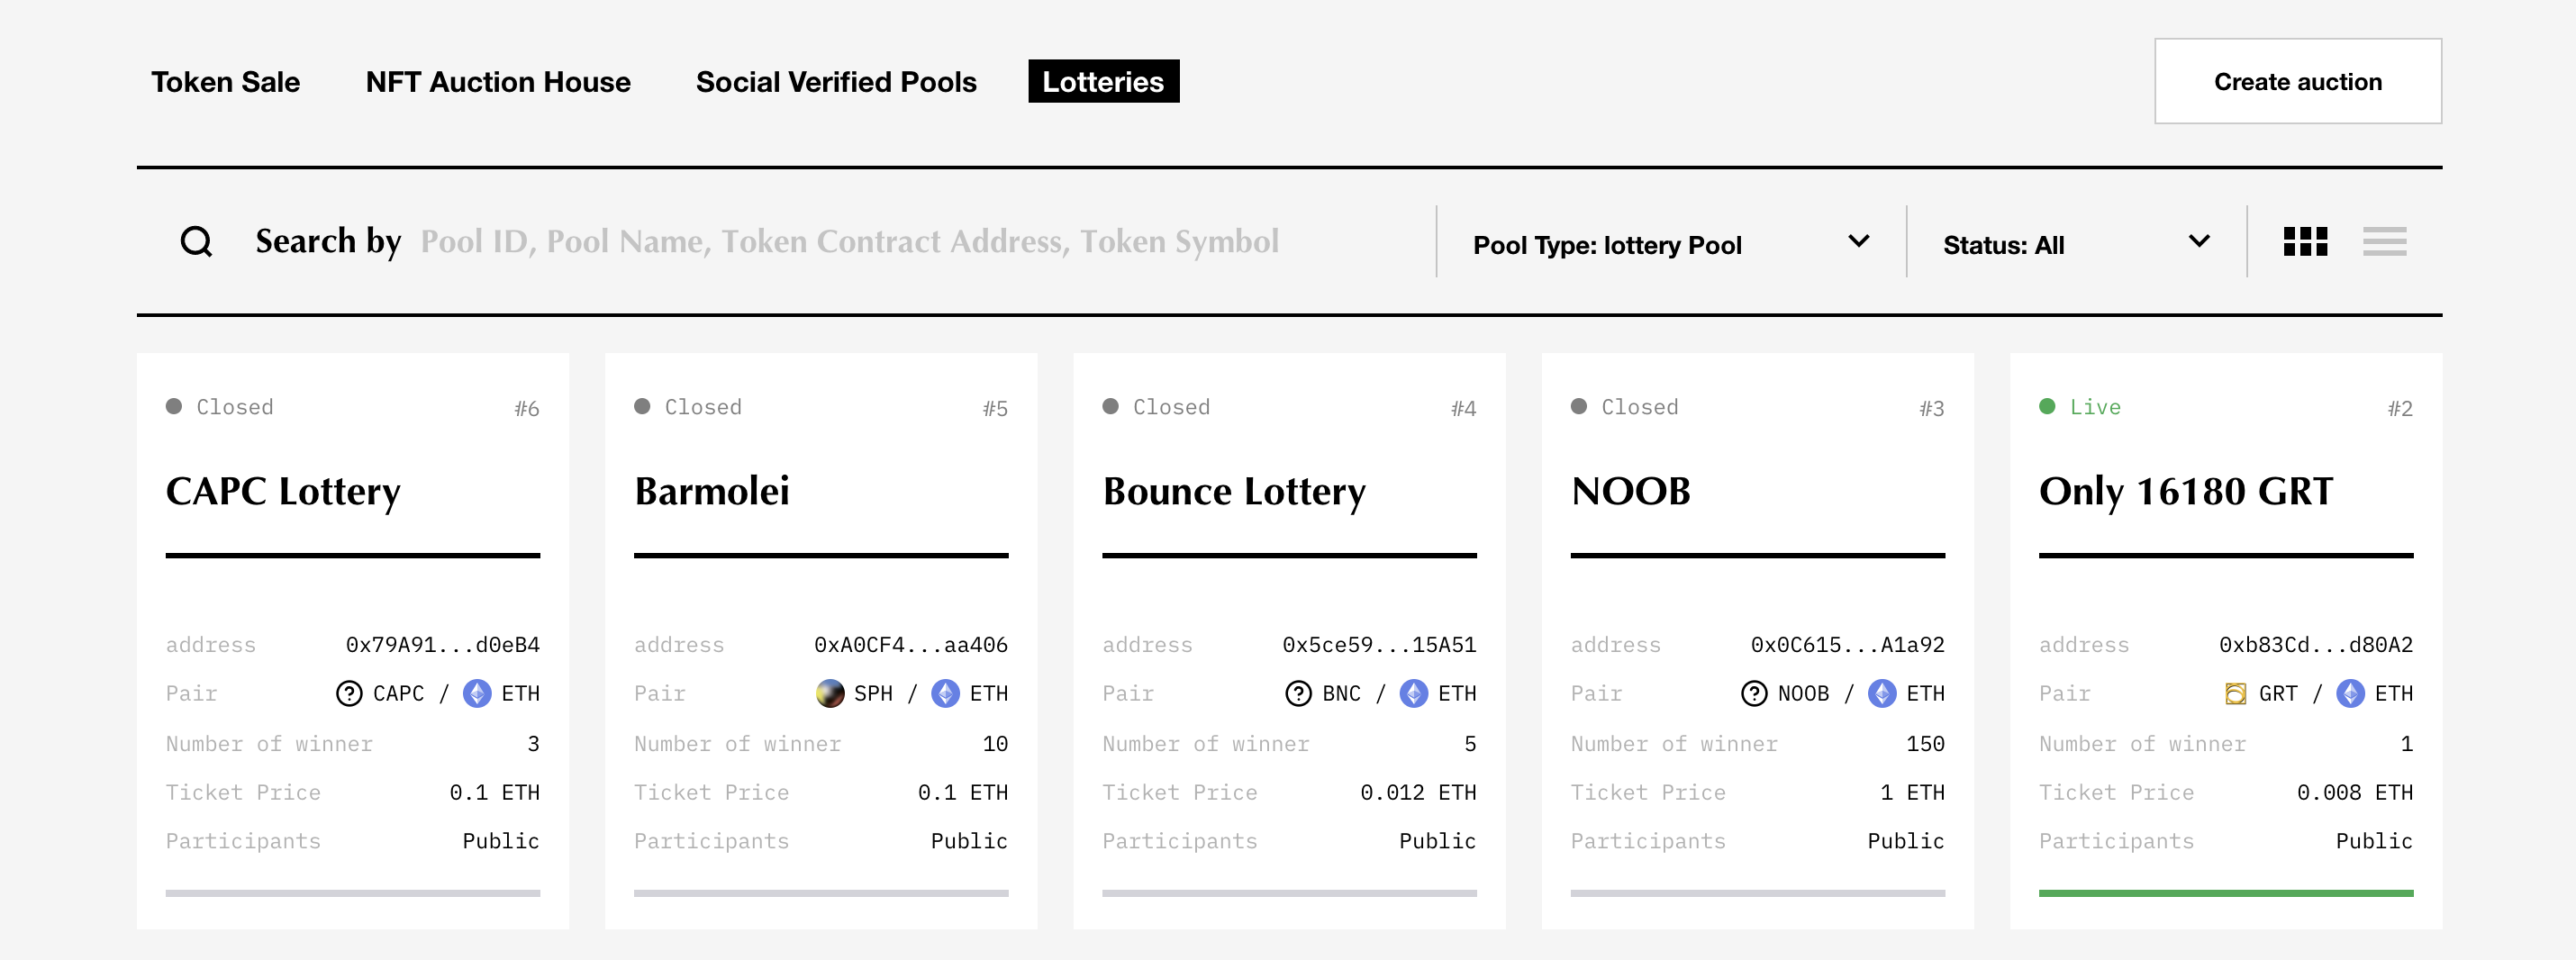Click the SPH token icon in Barmolei
Viewport: 2576px width, 960px height.
(830, 693)
